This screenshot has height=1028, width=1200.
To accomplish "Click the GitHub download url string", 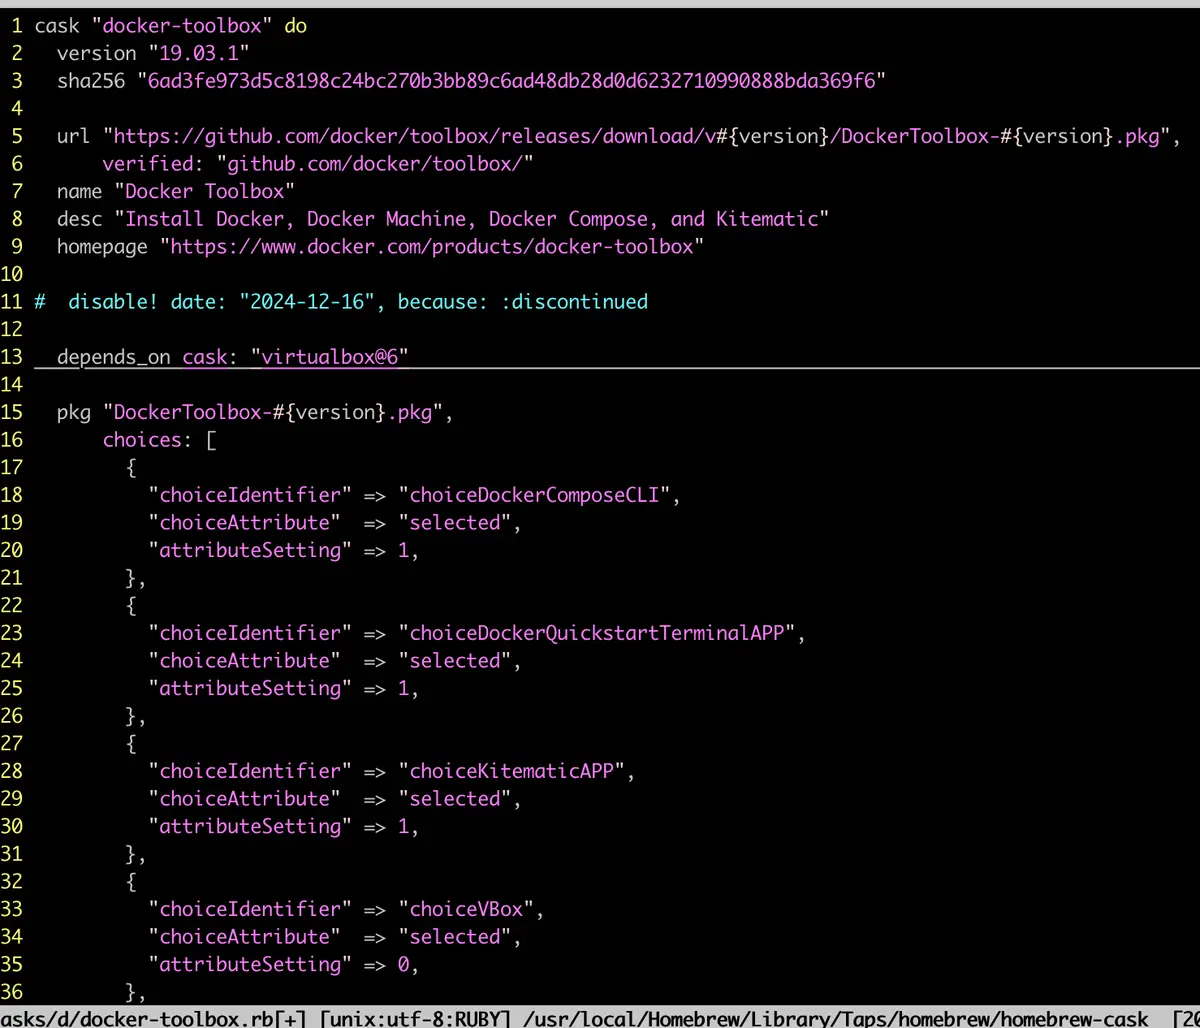I will [636, 136].
